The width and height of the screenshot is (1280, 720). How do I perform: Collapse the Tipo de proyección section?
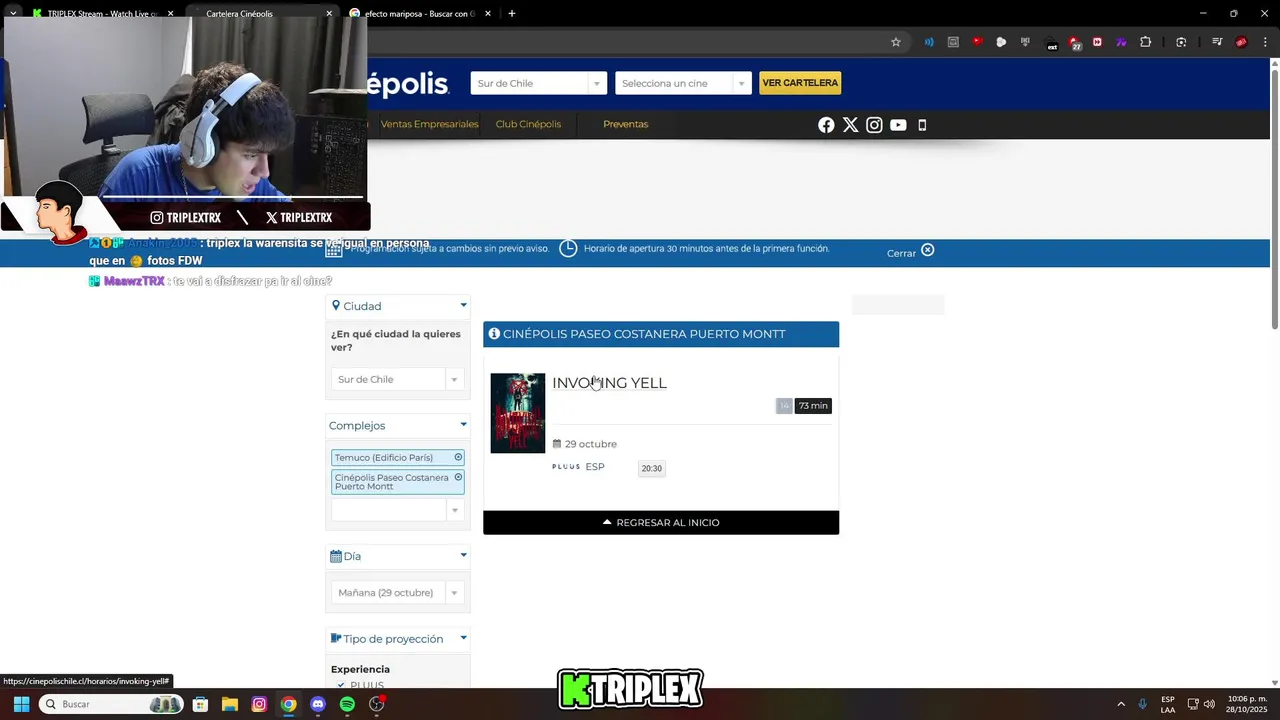click(x=463, y=638)
